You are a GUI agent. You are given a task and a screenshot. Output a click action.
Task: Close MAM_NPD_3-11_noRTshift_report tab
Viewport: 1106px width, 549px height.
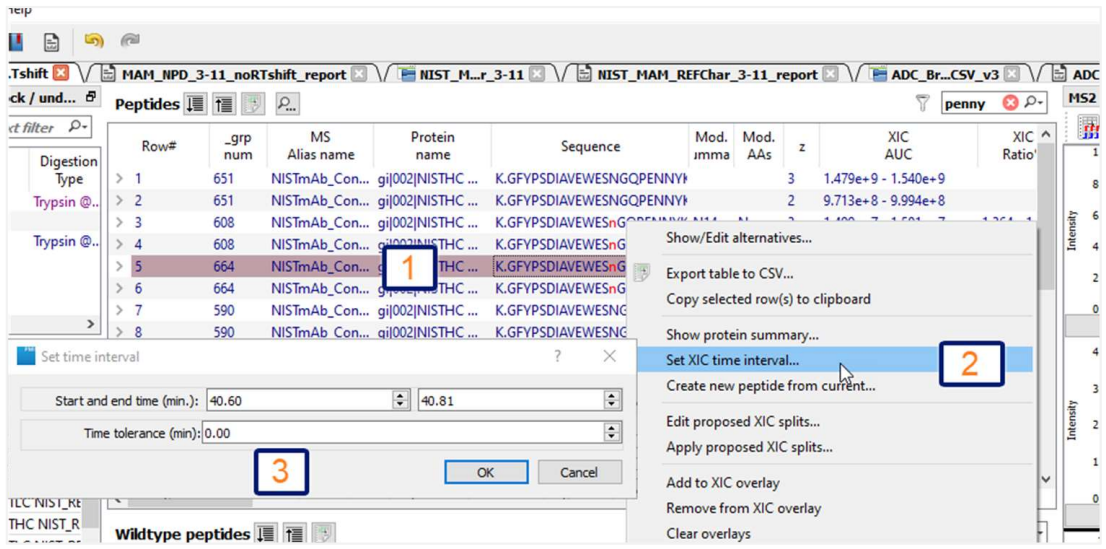(358, 74)
